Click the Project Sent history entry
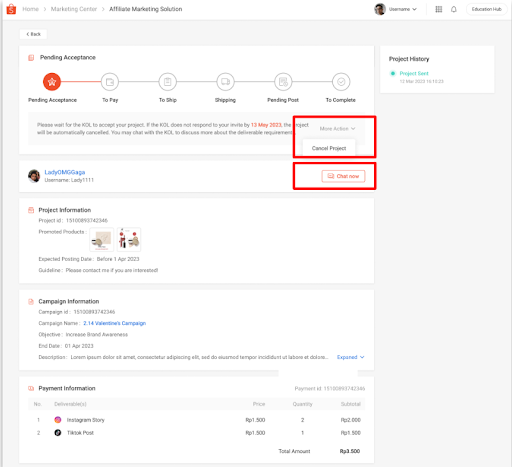This screenshot has width=512, height=467. click(x=414, y=73)
